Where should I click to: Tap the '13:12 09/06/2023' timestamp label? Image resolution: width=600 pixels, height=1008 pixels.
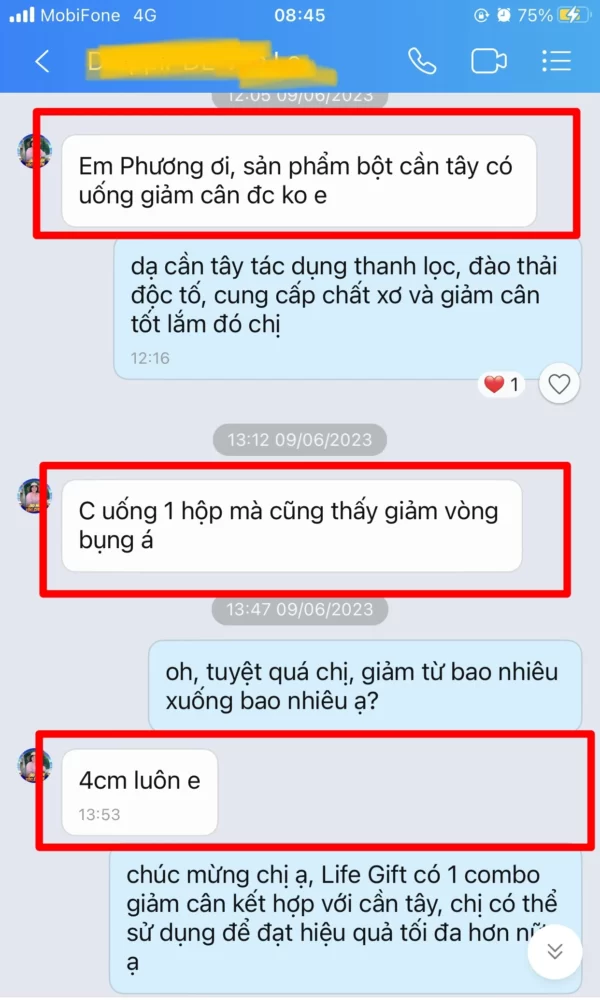300,440
